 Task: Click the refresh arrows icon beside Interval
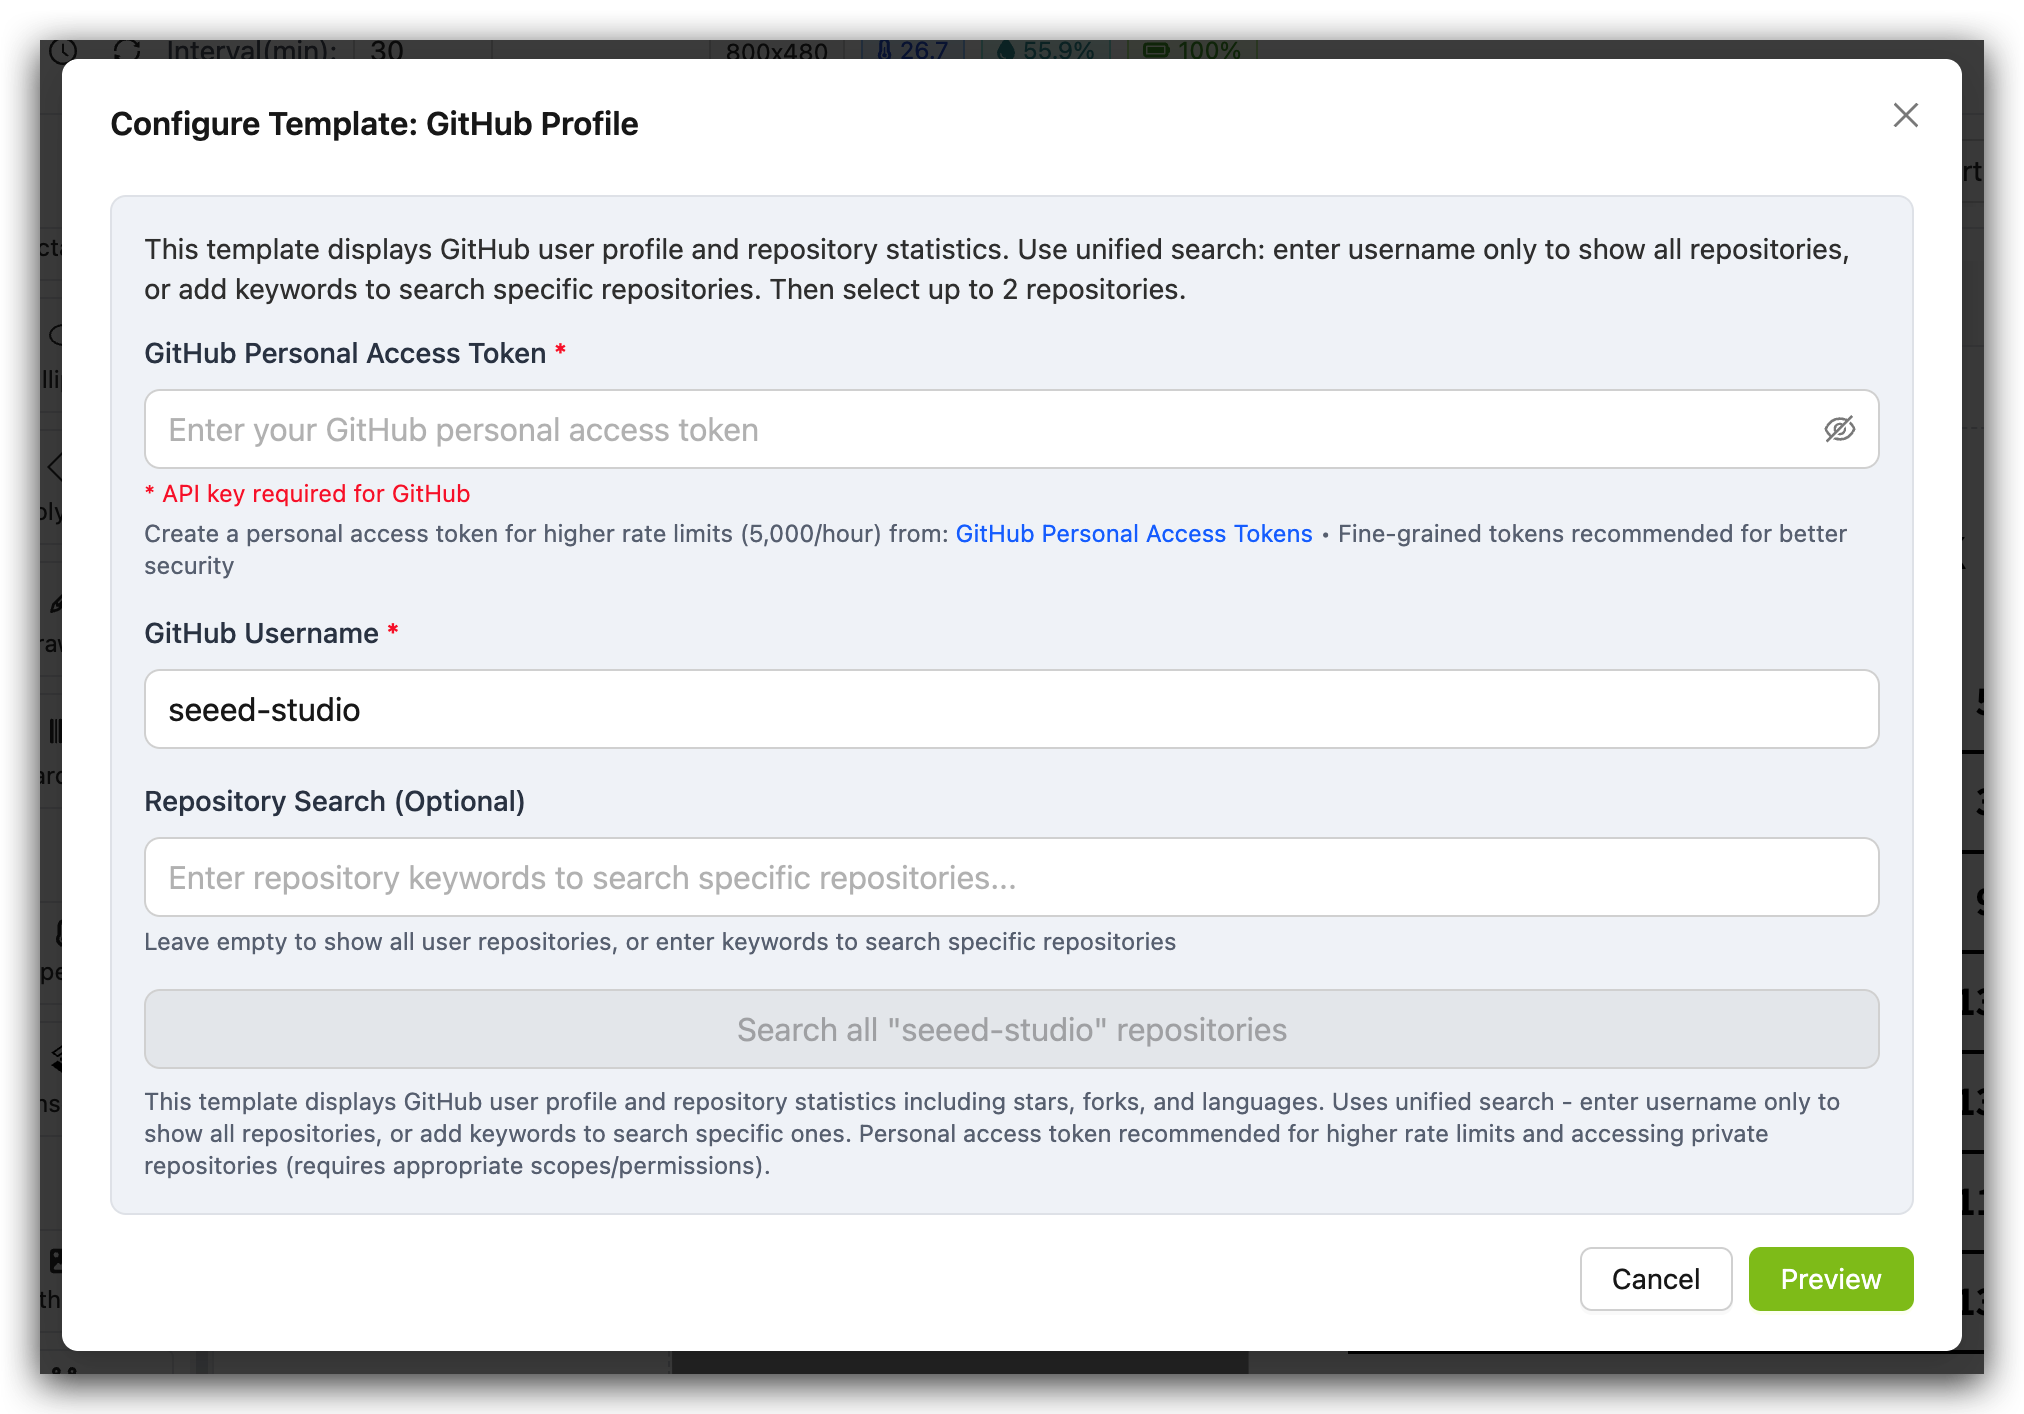coord(127,50)
